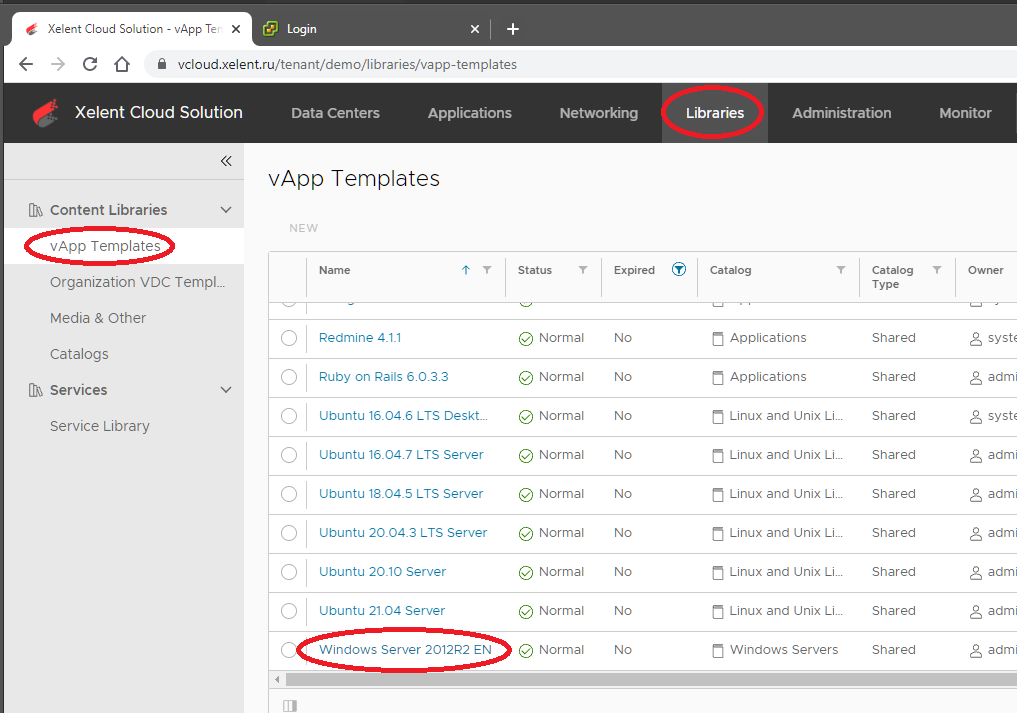Open the Data Centers menu

coord(335,113)
